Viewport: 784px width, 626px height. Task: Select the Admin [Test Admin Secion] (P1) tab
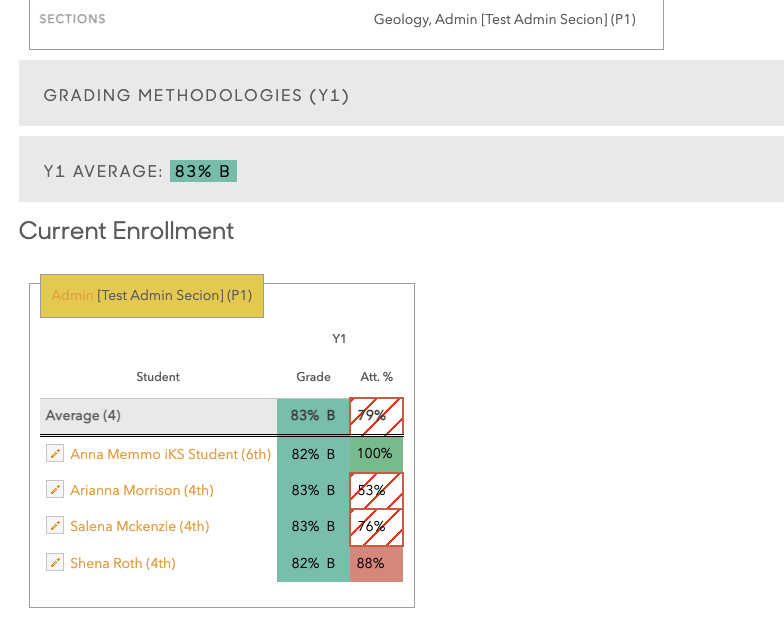[152, 296]
